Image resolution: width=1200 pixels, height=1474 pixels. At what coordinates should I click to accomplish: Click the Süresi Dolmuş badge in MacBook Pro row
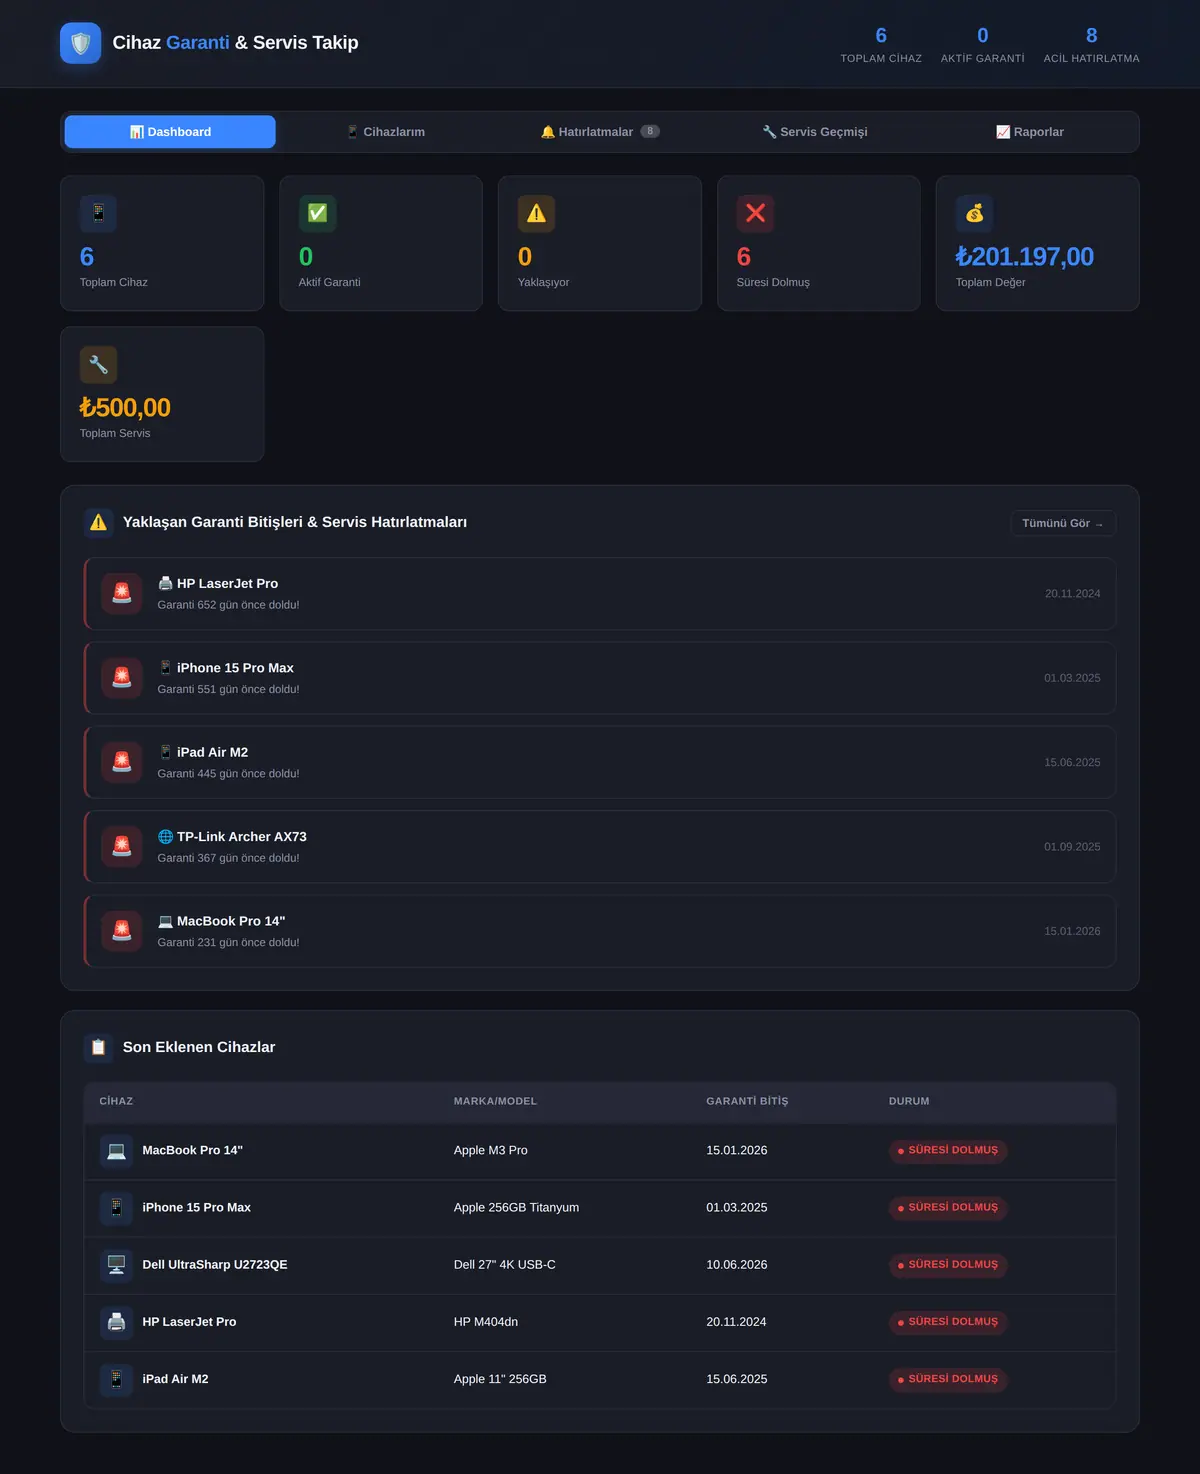[948, 1150]
